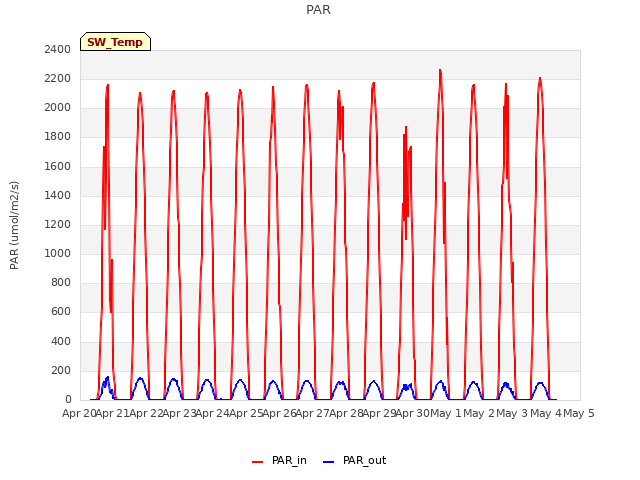This screenshot has width=640, height=480.
Task: Click the y-axis title PAR (umol/m2/s)
Action: (14, 225)
